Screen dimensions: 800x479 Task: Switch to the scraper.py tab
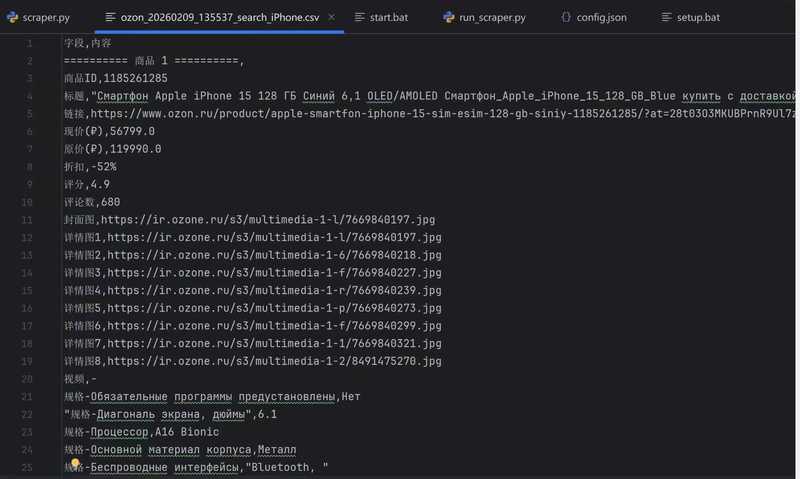[46, 18]
